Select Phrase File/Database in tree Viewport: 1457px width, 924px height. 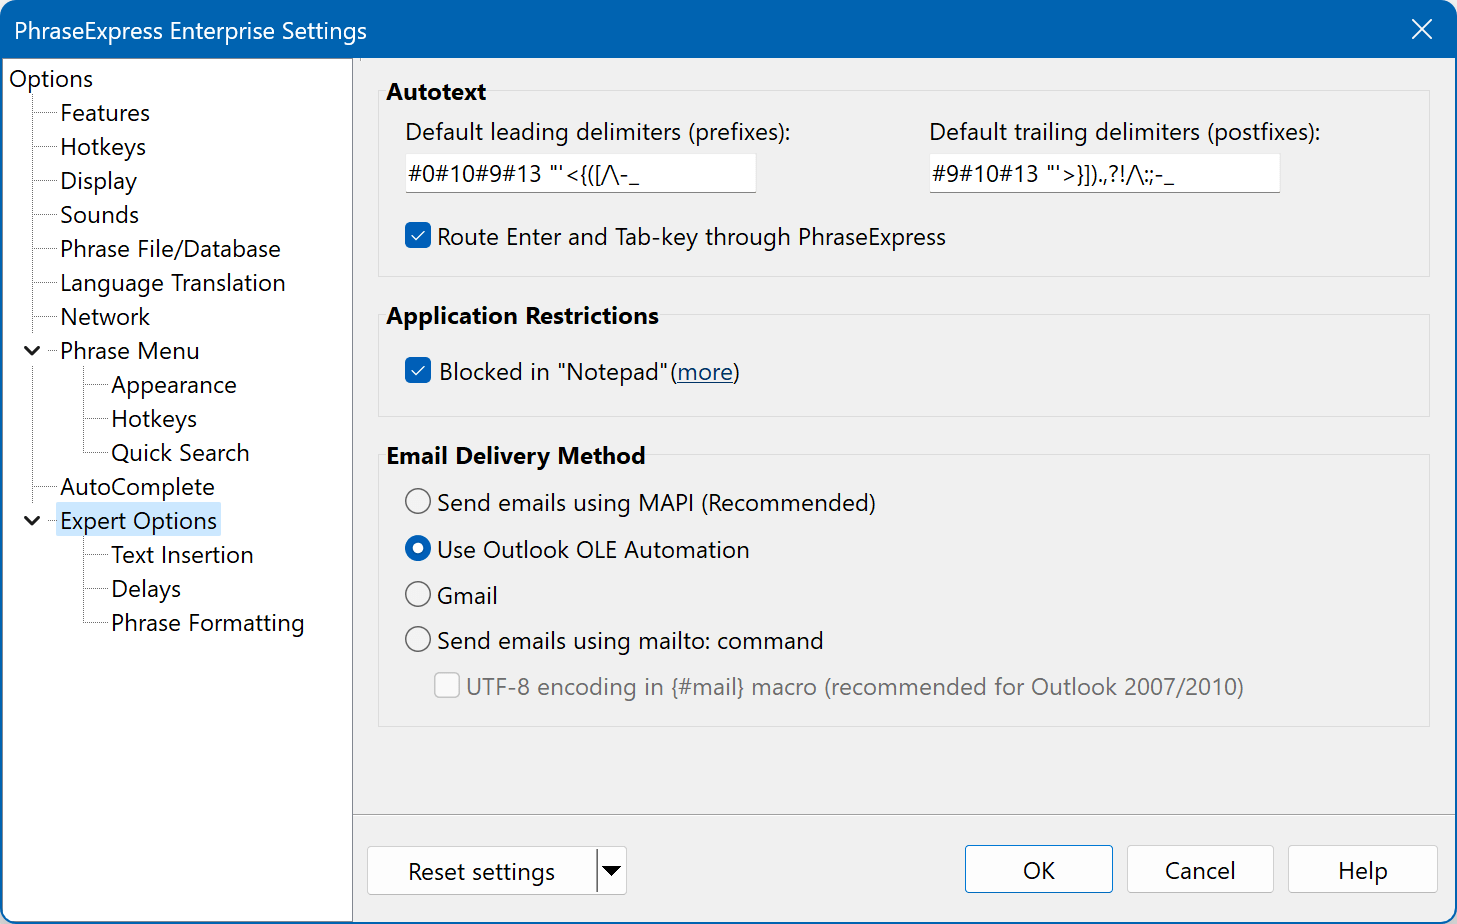(x=170, y=249)
